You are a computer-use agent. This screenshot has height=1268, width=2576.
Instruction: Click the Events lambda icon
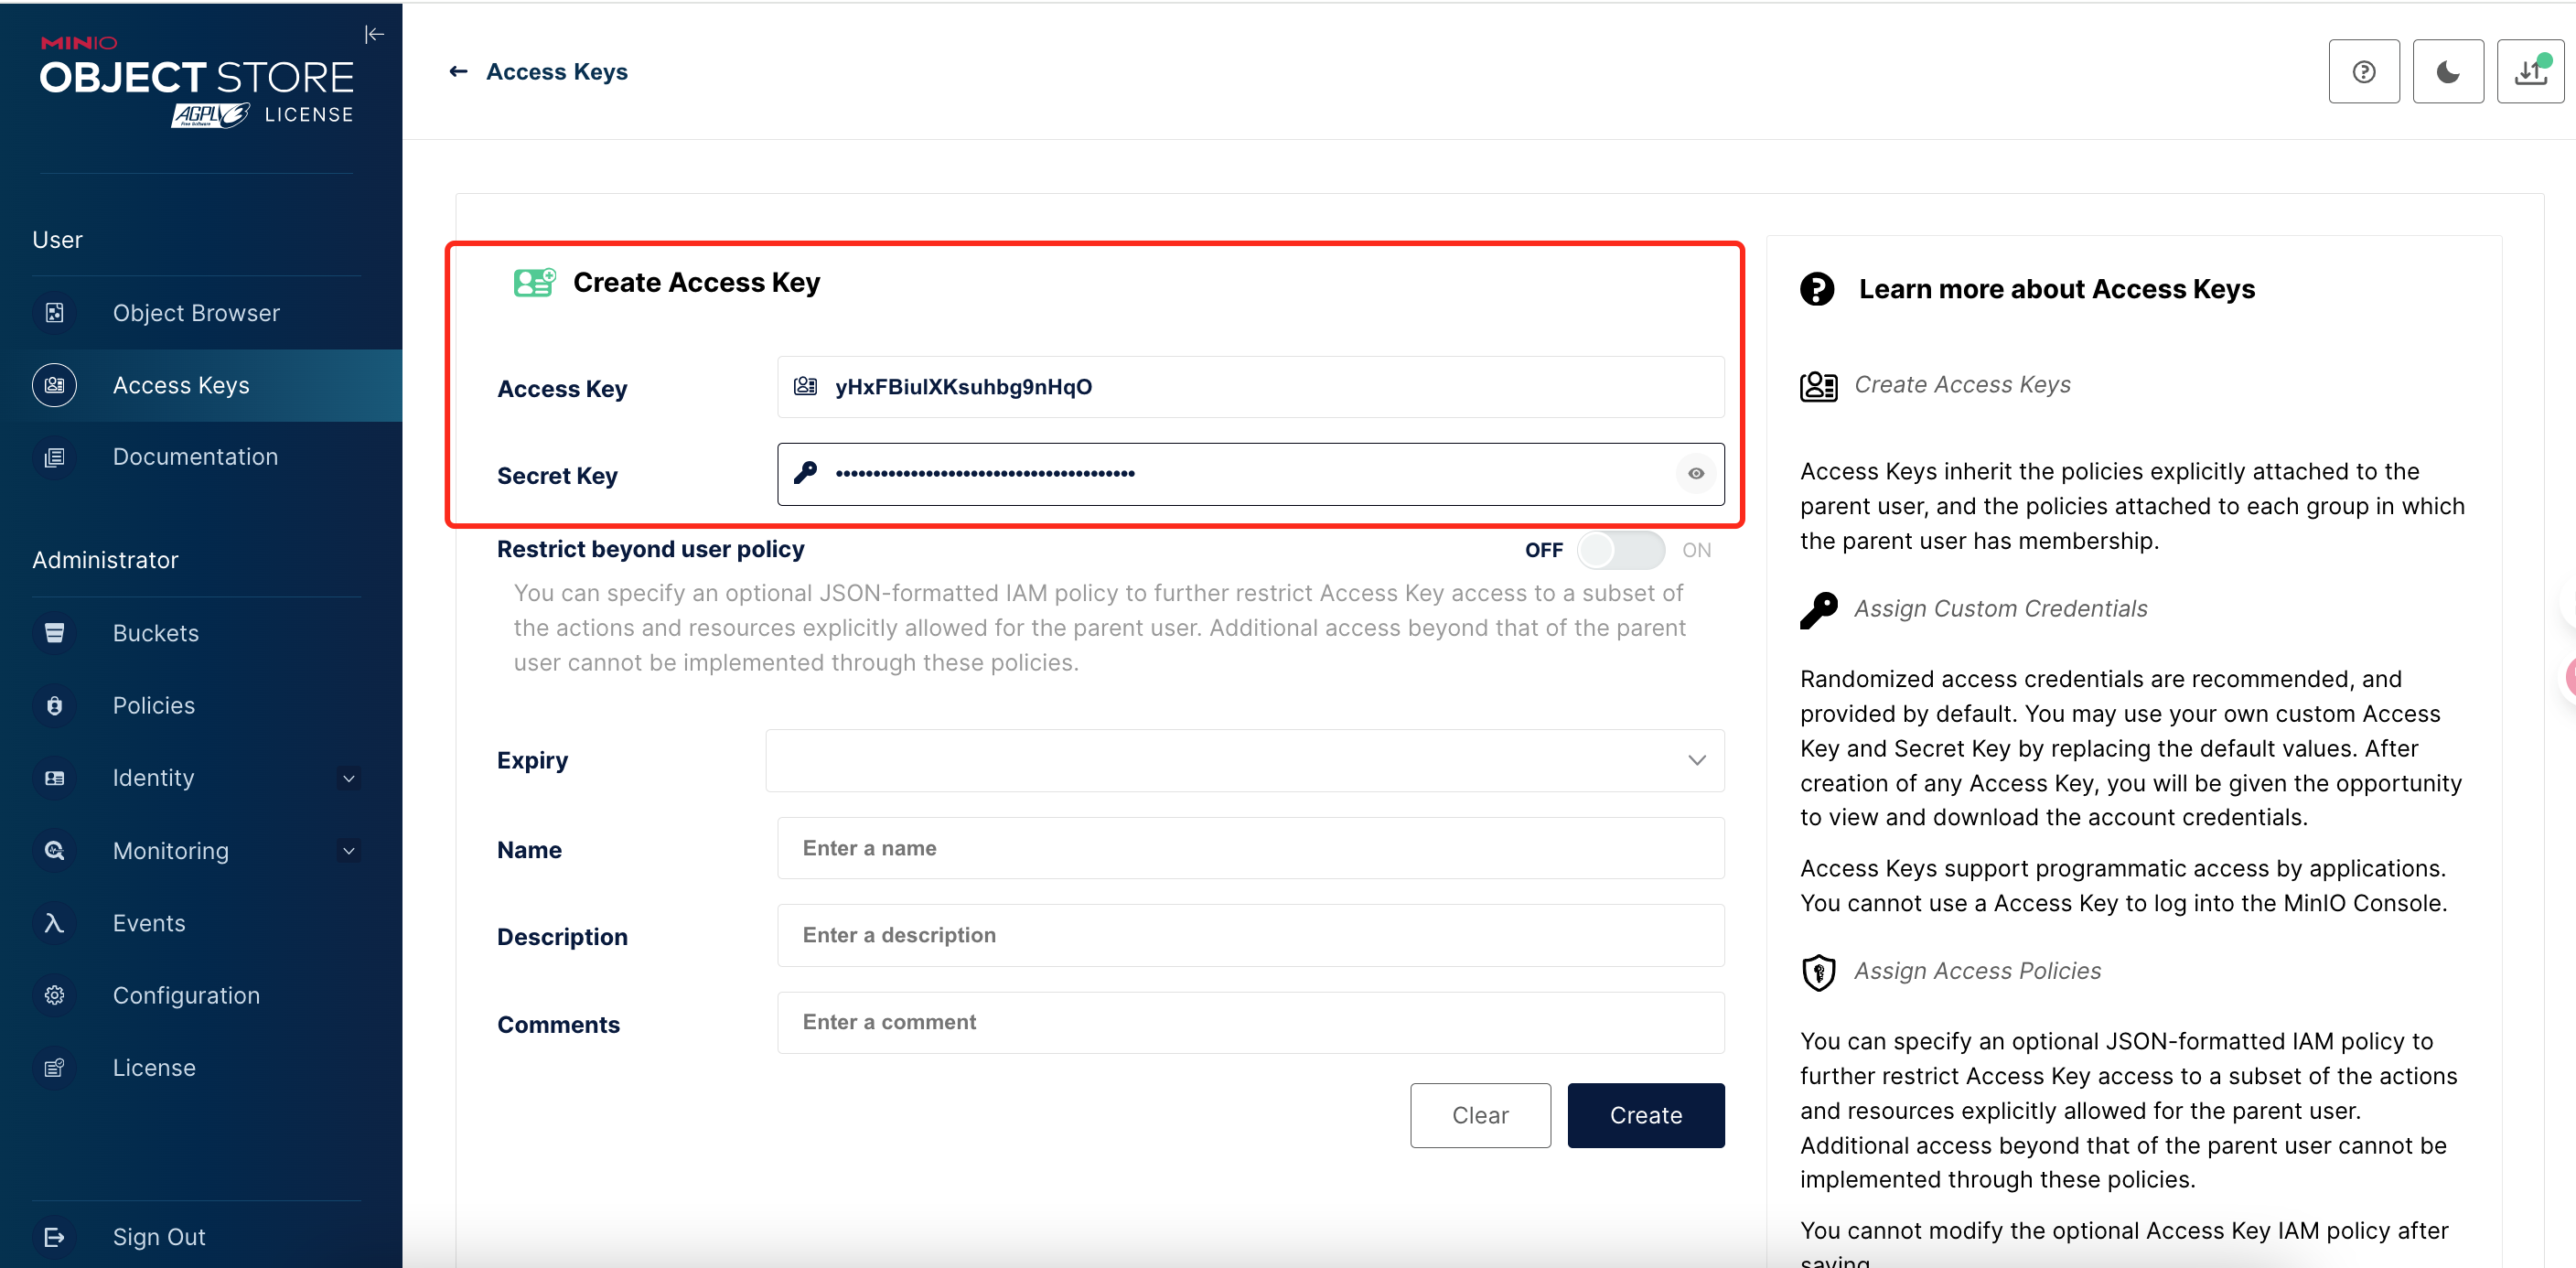[54, 923]
